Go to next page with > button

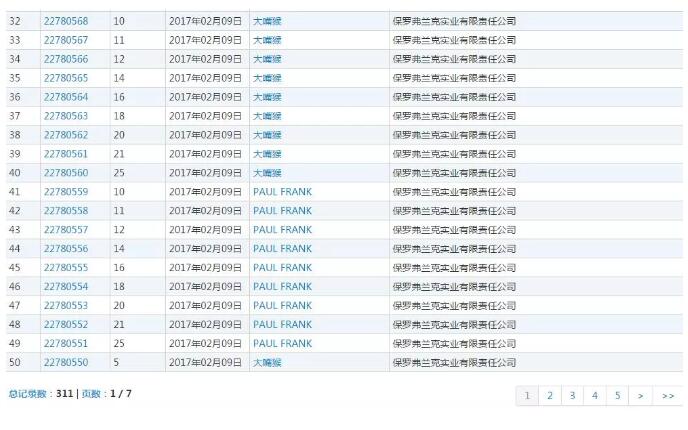641,396
